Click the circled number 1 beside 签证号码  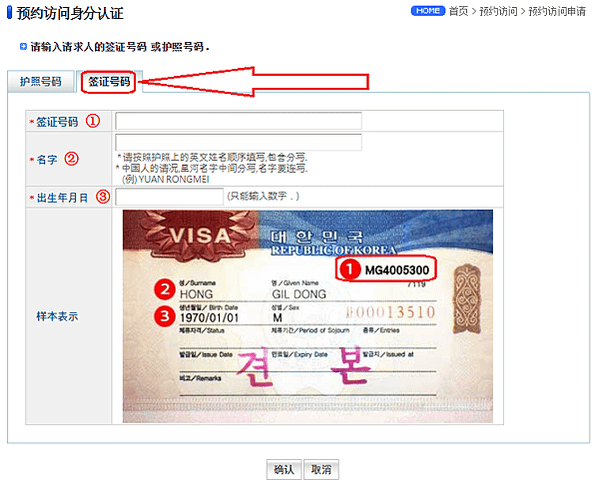point(92,121)
